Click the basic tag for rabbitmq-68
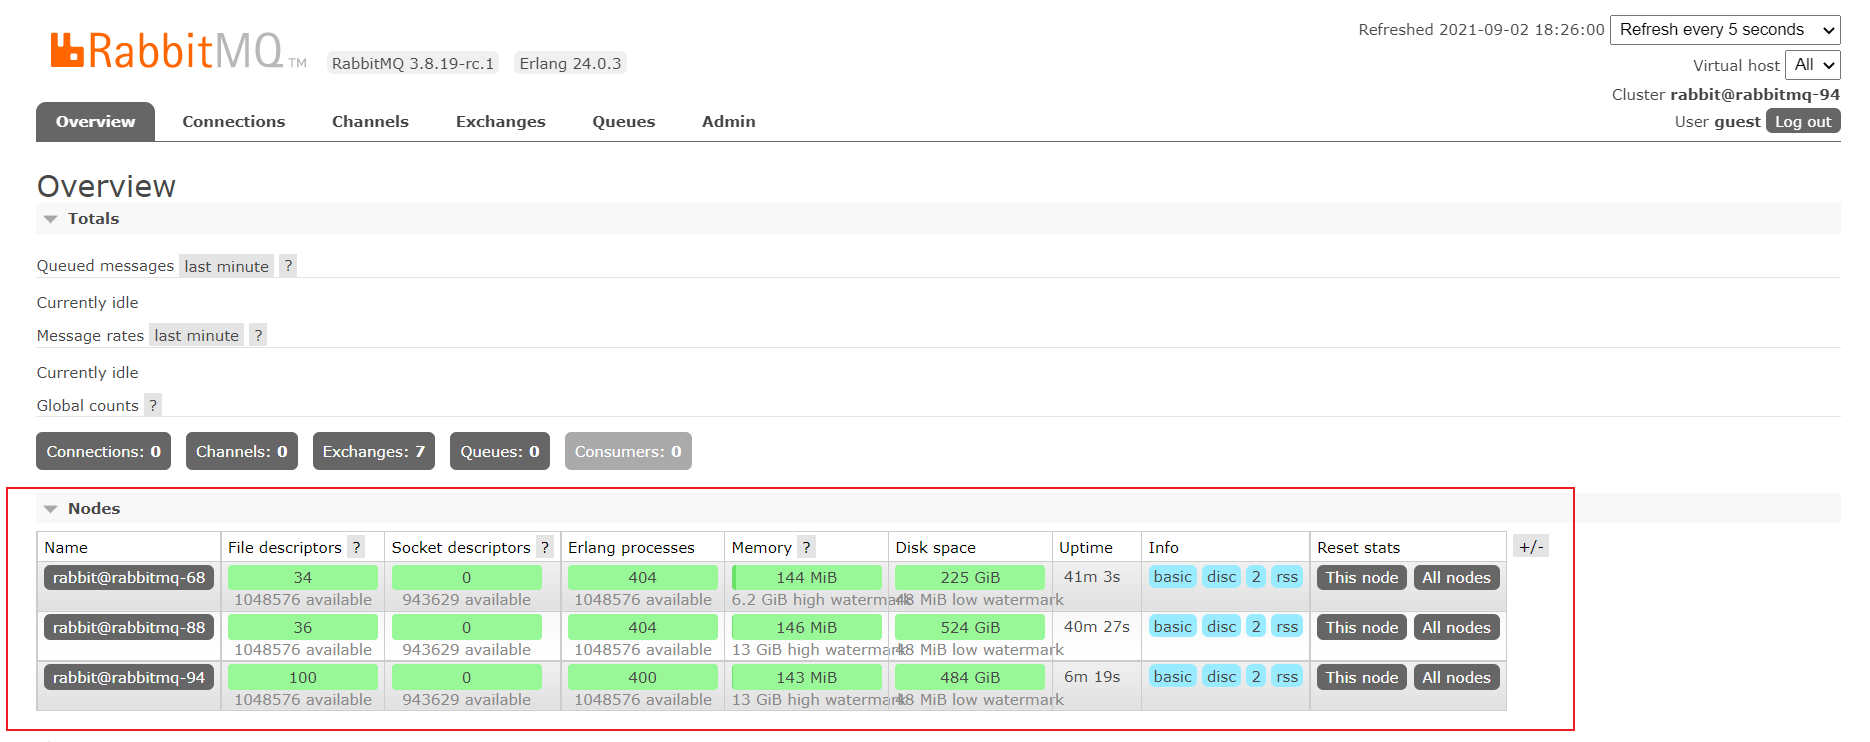This screenshot has height=742, width=1870. pyautogui.click(x=1172, y=577)
